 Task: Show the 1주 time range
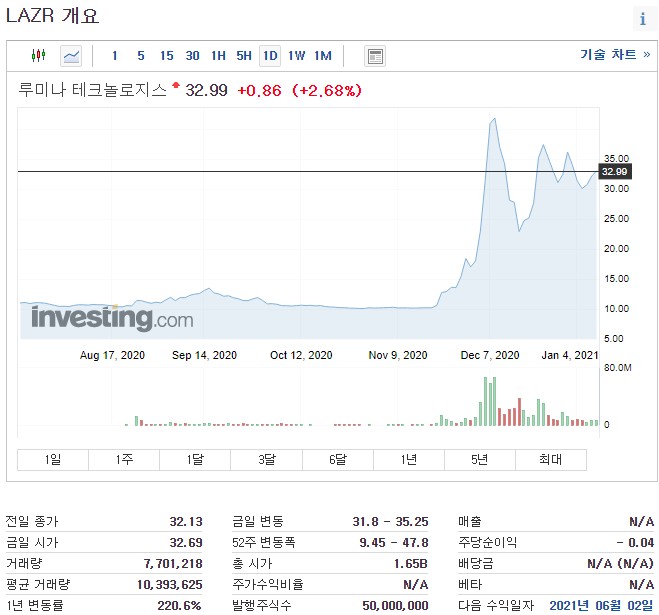[124, 459]
